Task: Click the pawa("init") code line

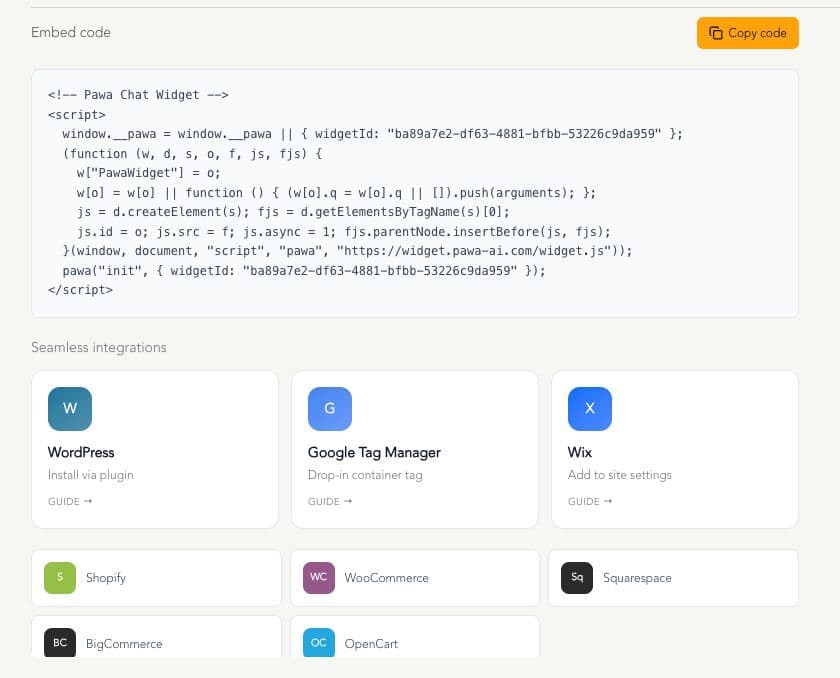Action: (x=304, y=270)
